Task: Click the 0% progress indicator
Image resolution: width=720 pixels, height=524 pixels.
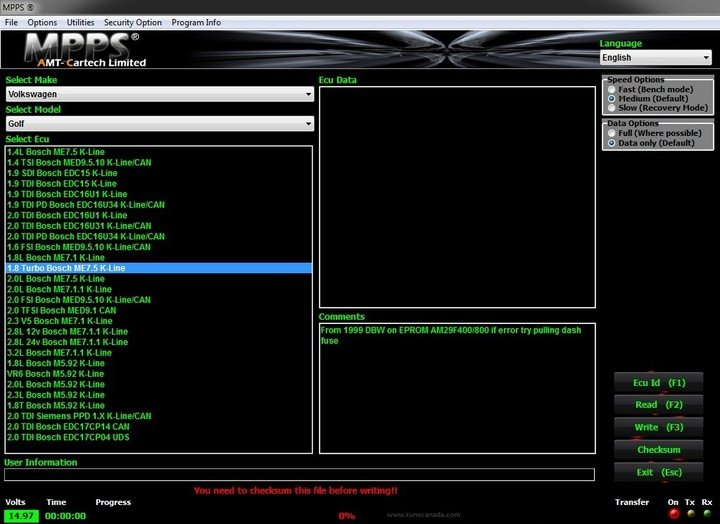Action: click(x=346, y=515)
